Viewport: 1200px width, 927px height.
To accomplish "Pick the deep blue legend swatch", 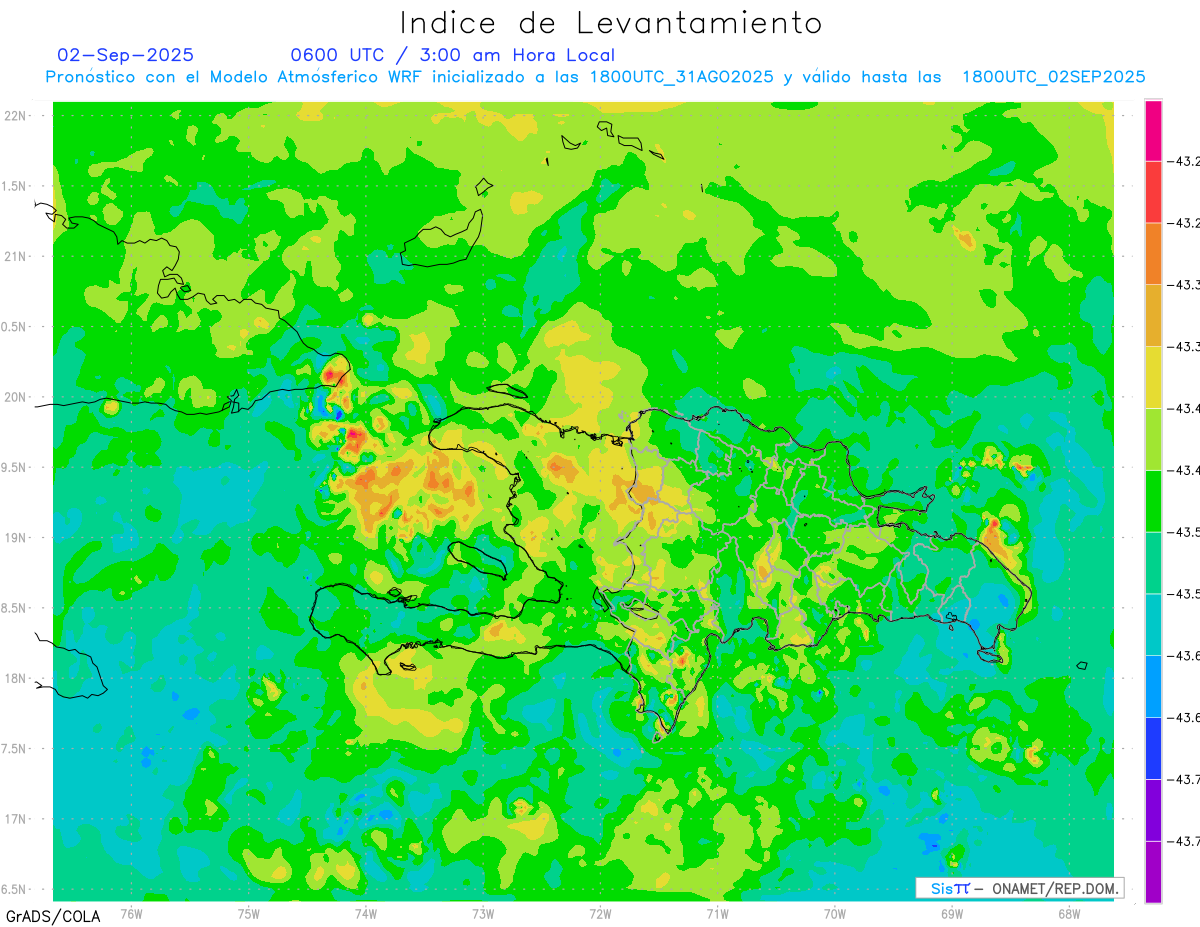I will pos(1153,748).
